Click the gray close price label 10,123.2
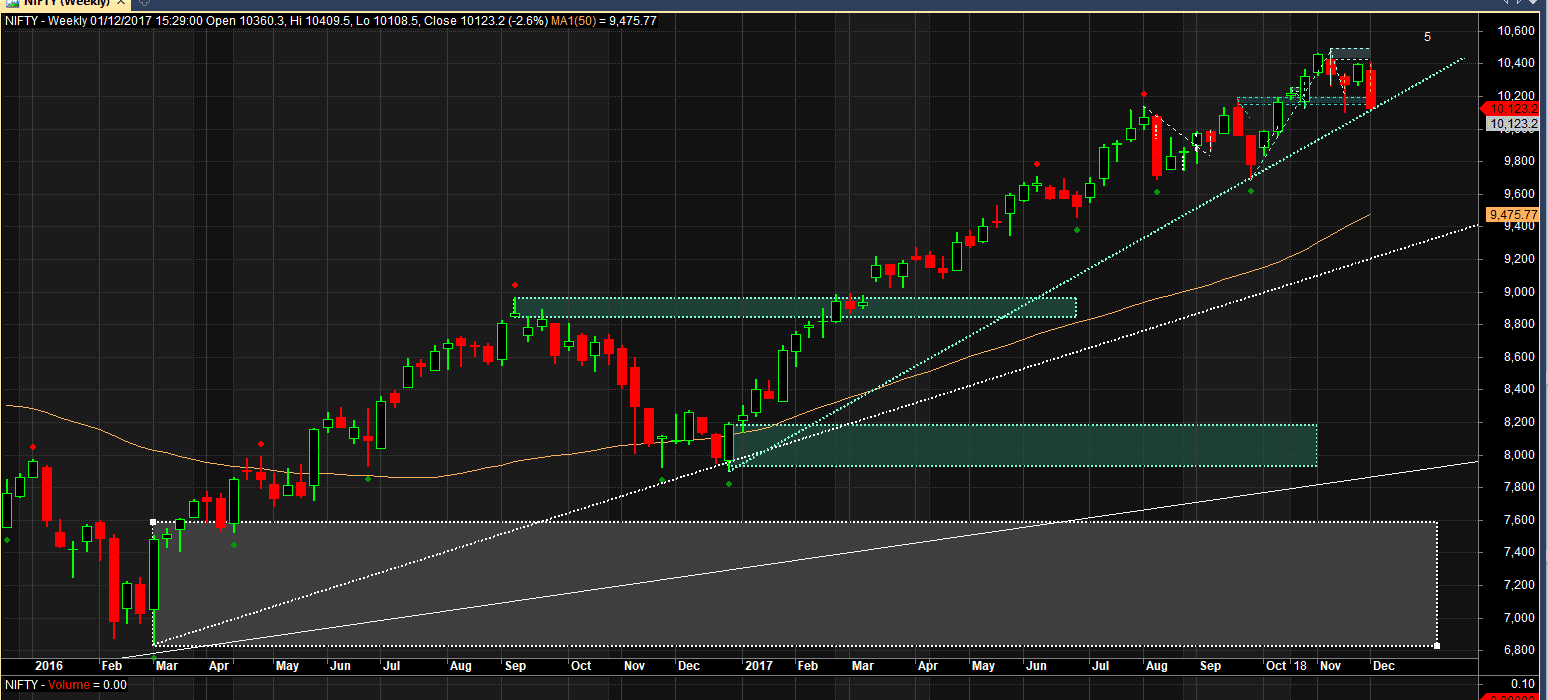The width and height of the screenshot is (1548, 700). pyautogui.click(x=1512, y=124)
